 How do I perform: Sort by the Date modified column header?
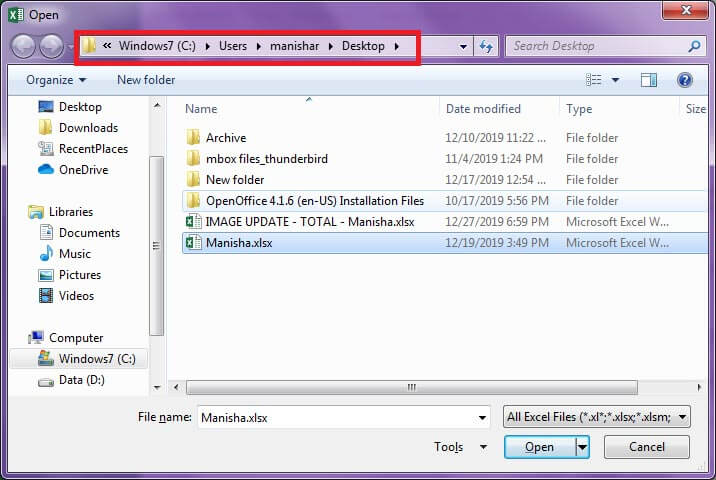coord(483,109)
